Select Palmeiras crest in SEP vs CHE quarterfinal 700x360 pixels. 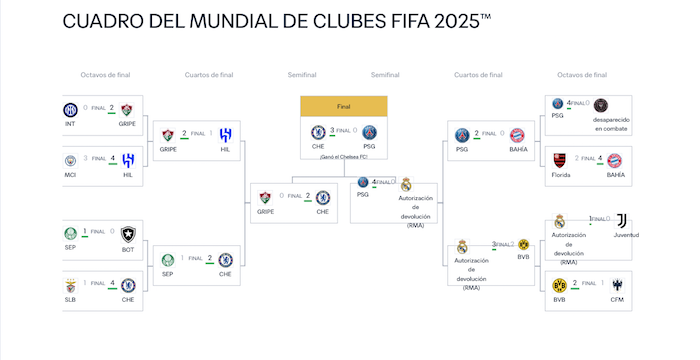click(168, 260)
